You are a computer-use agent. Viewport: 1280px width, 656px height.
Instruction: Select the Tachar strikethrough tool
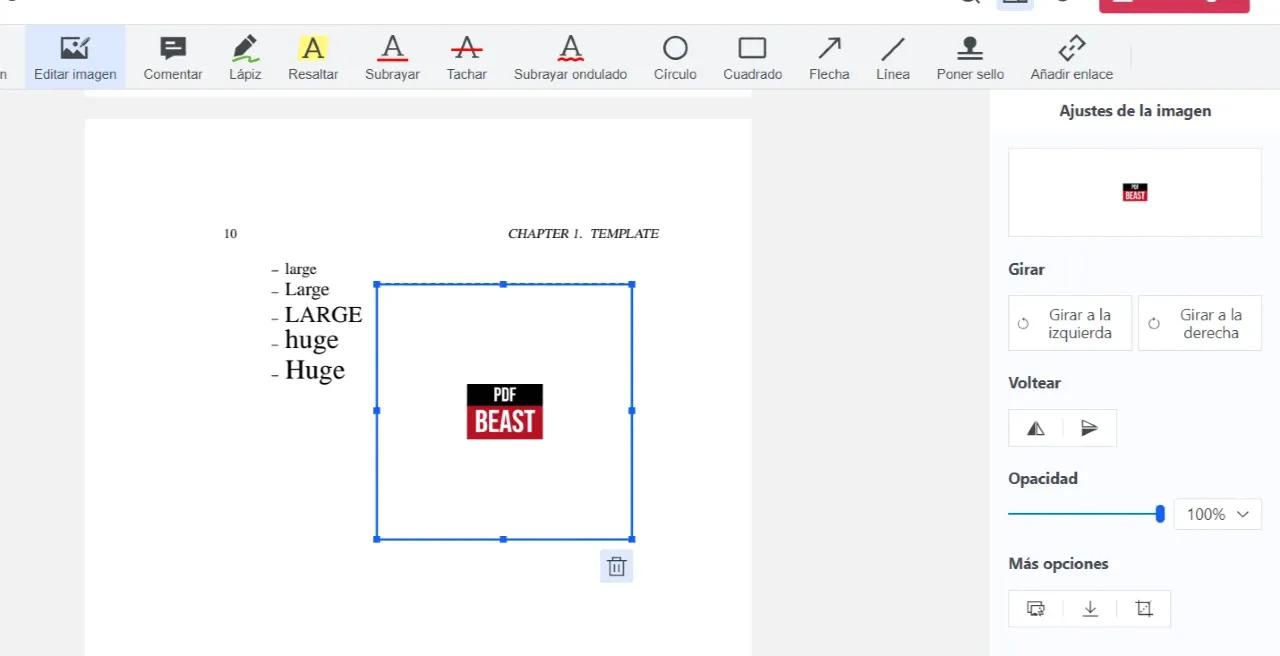pyautogui.click(x=466, y=58)
